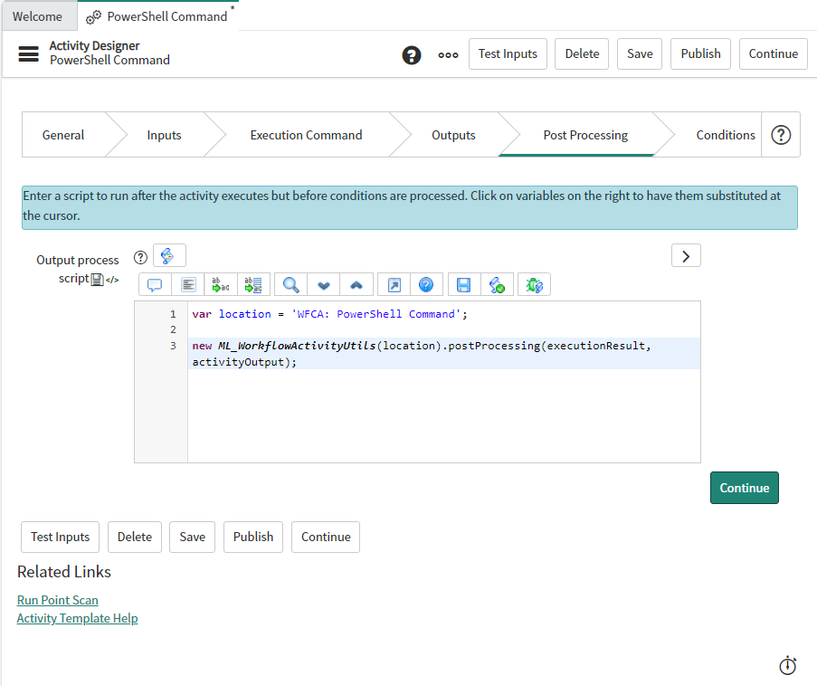Click the code tag icon next to the script label
Viewport: 817px width, 686px height.
click(x=112, y=280)
